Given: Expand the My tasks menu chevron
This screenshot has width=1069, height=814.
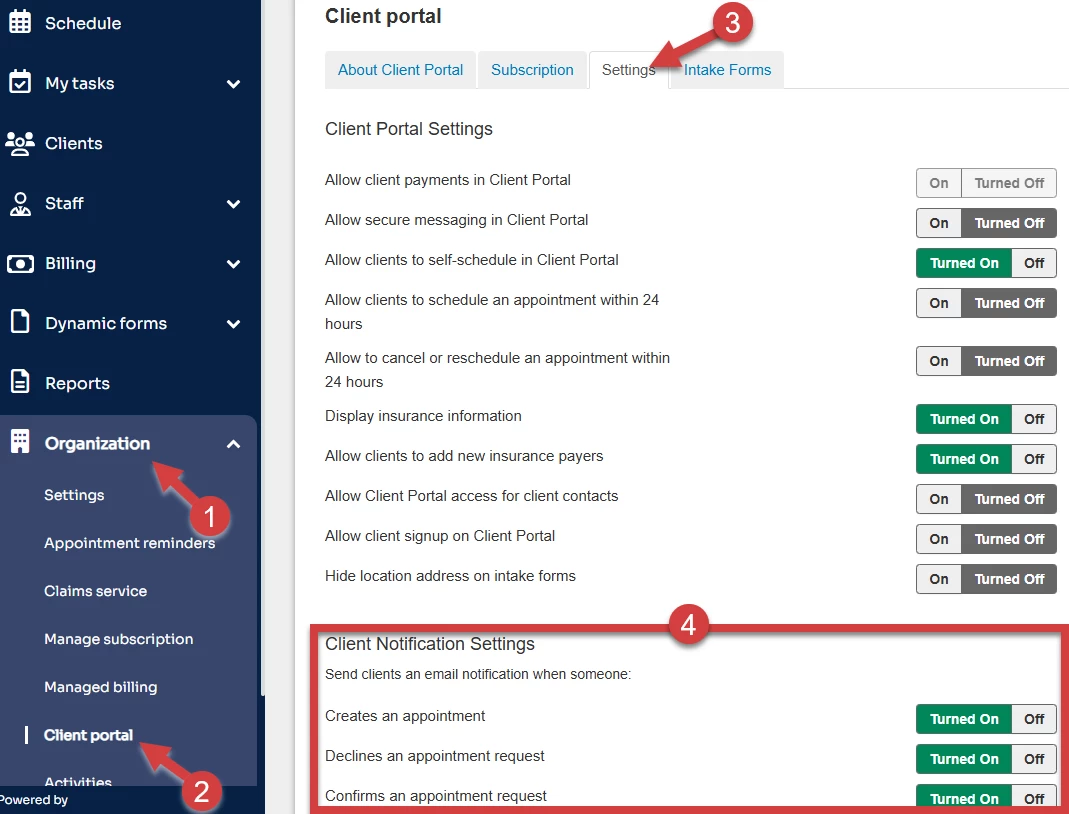Looking at the screenshot, I should pos(233,84).
